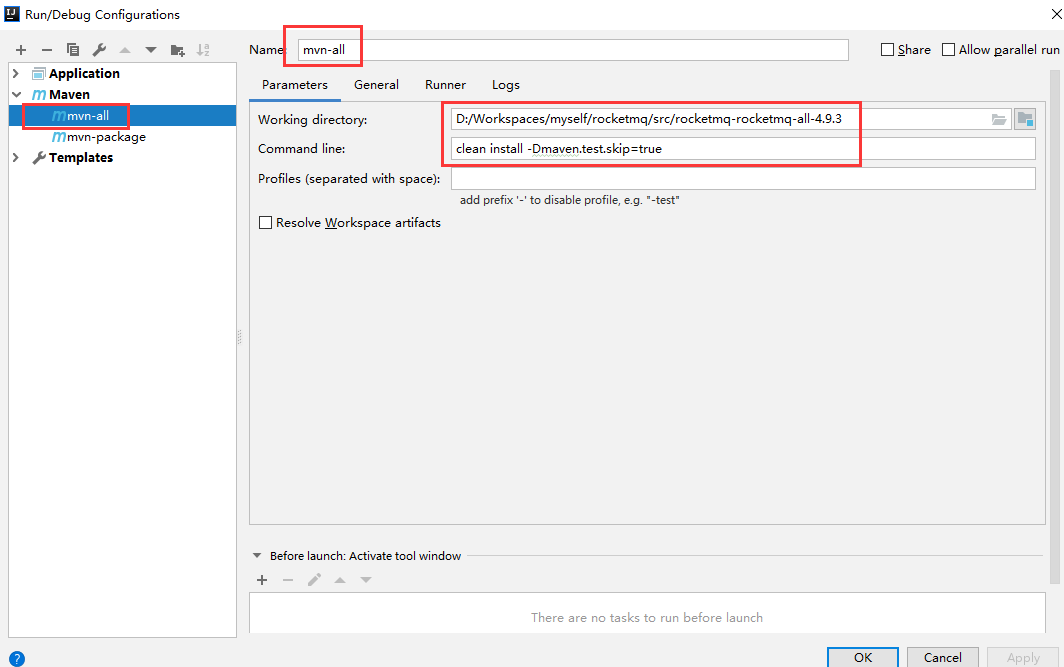Select the mvn-package configuration

pos(106,137)
